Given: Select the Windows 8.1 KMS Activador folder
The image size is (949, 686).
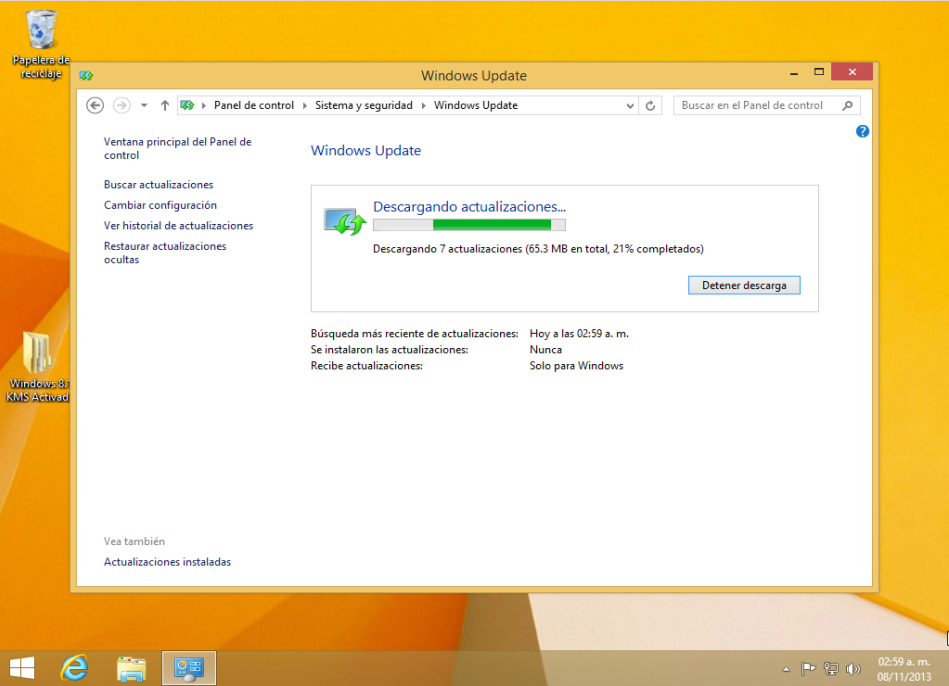Looking at the screenshot, I should (x=38, y=367).
